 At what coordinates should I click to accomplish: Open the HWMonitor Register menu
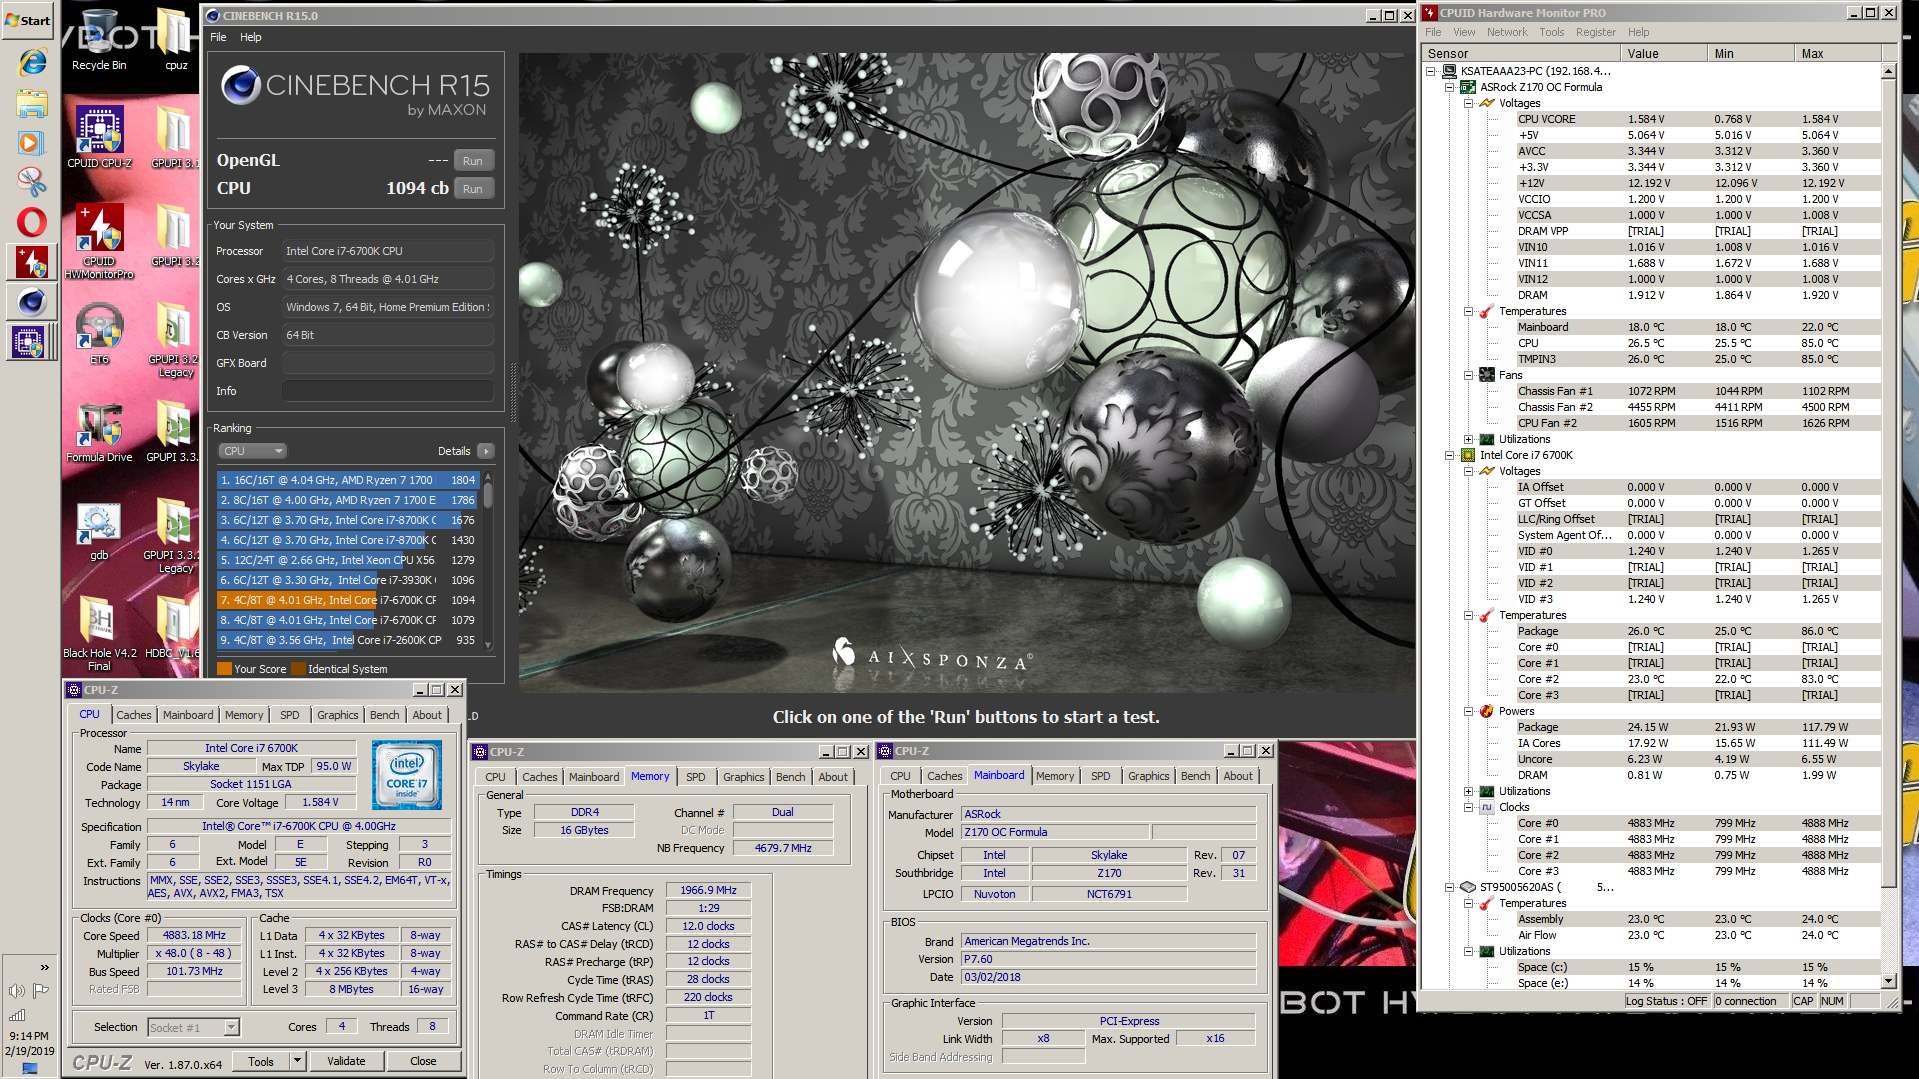pos(1595,32)
